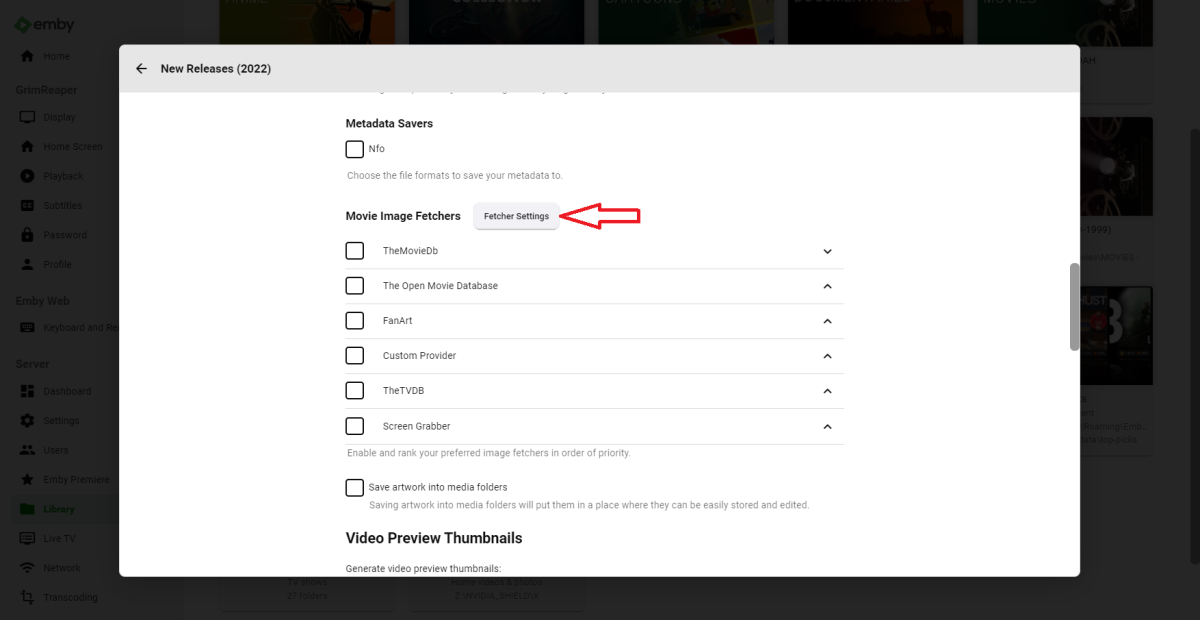Image resolution: width=1200 pixels, height=620 pixels.
Task: Click the server Settings gear icon
Action: pos(28,421)
